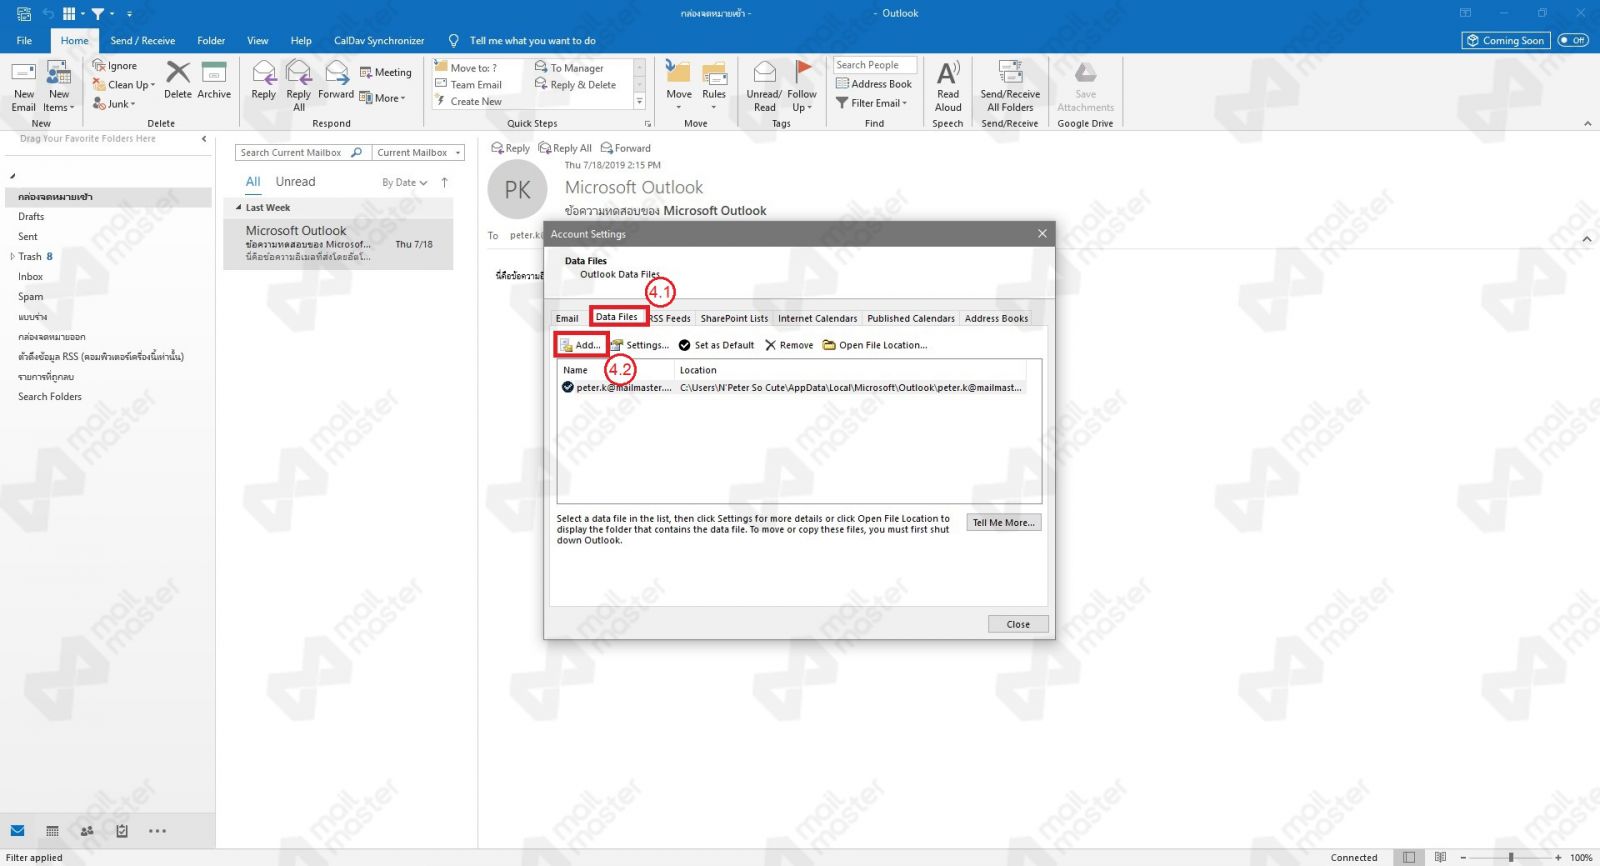Click Send/Receive All Folders

(x=1010, y=86)
